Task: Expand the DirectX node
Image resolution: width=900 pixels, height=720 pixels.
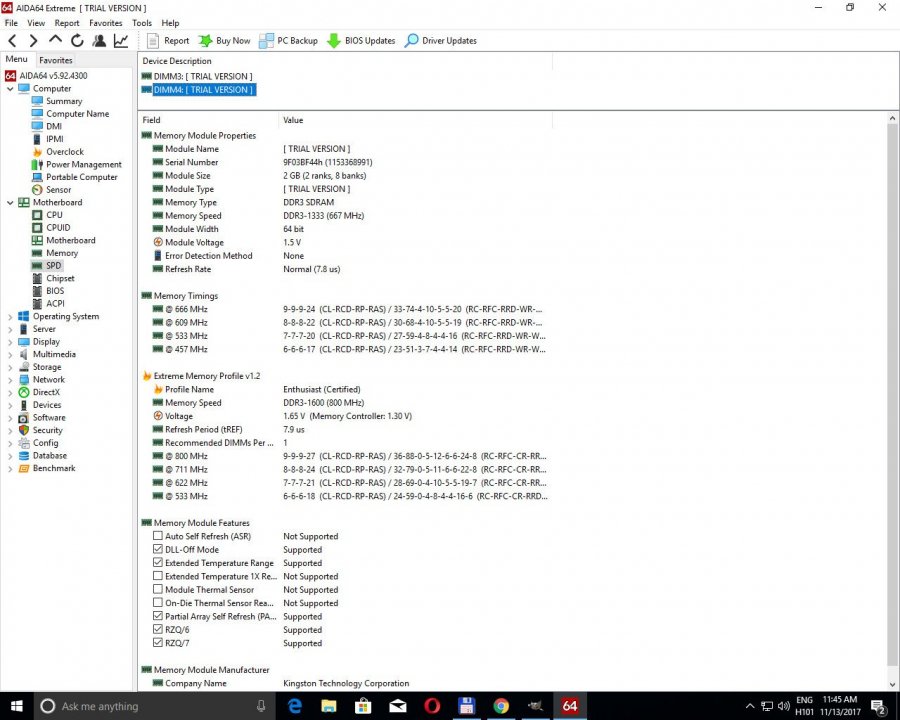Action: 10,392
